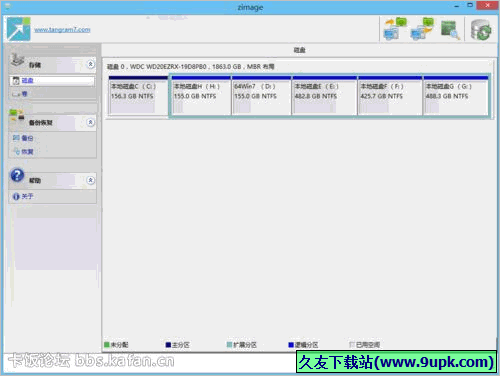Viewport: 500px width, 376px height.
Task: Select partition F: 425.7 GB NTFS
Action: tap(390, 96)
